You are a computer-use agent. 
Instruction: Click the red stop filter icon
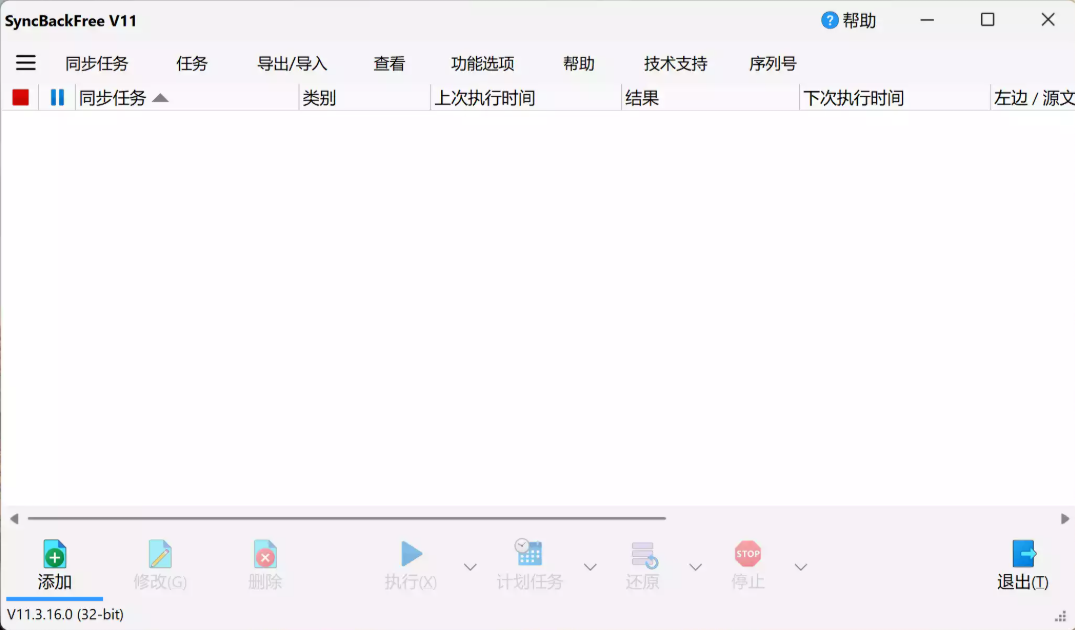point(19,96)
